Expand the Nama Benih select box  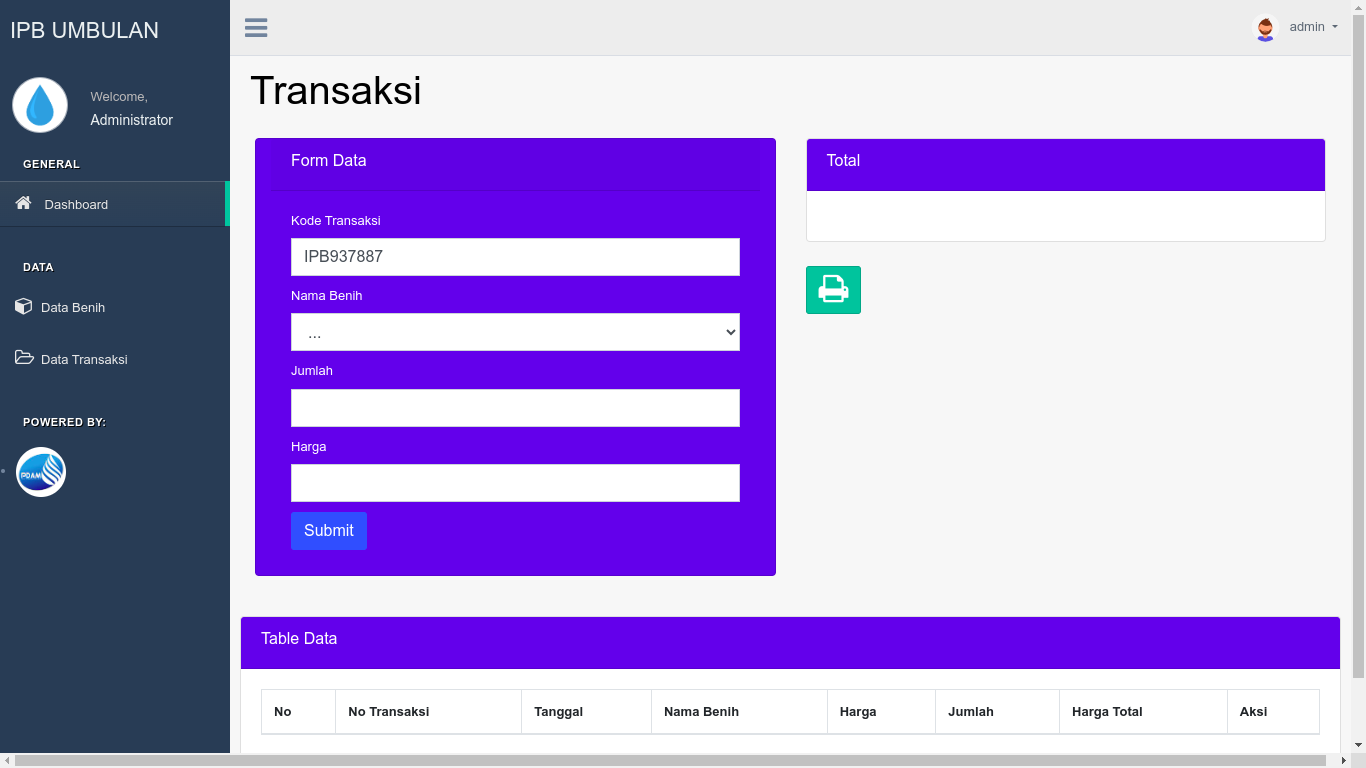point(515,332)
